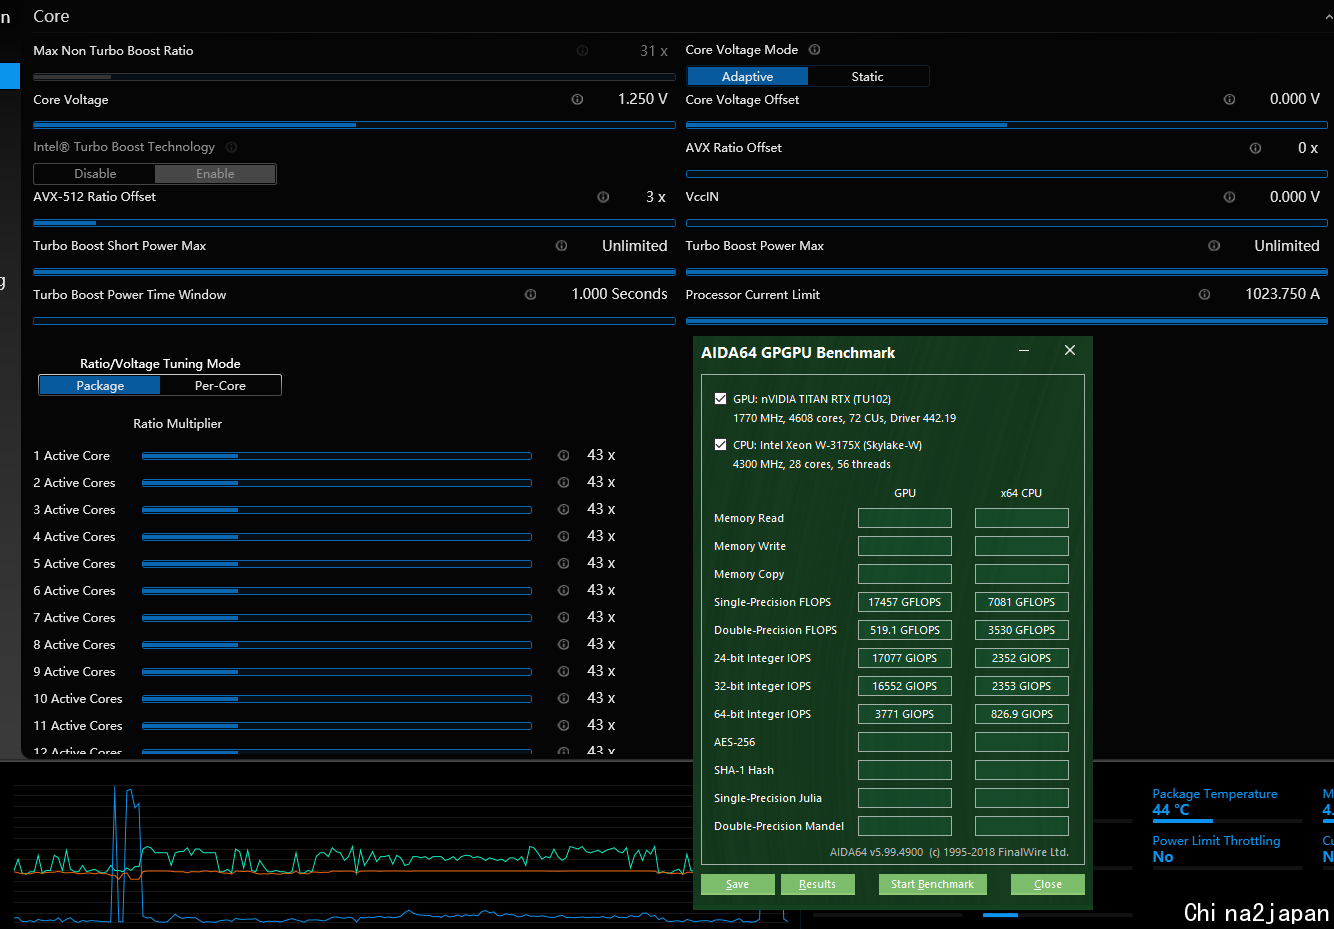Viewport: 1334px width, 929px height.
Task: Minimize the AIDA64 GPGPU Benchmark window
Action: pyautogui.click(x=1024, y=351)
